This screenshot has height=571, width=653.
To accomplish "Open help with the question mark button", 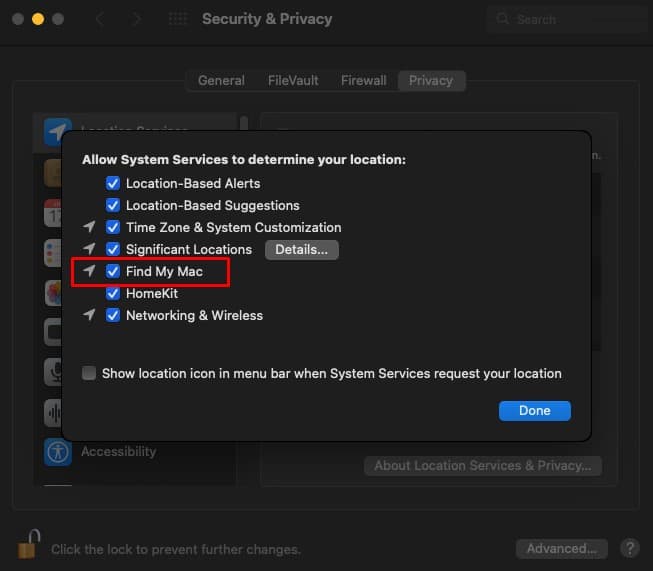I will (630, 549).
